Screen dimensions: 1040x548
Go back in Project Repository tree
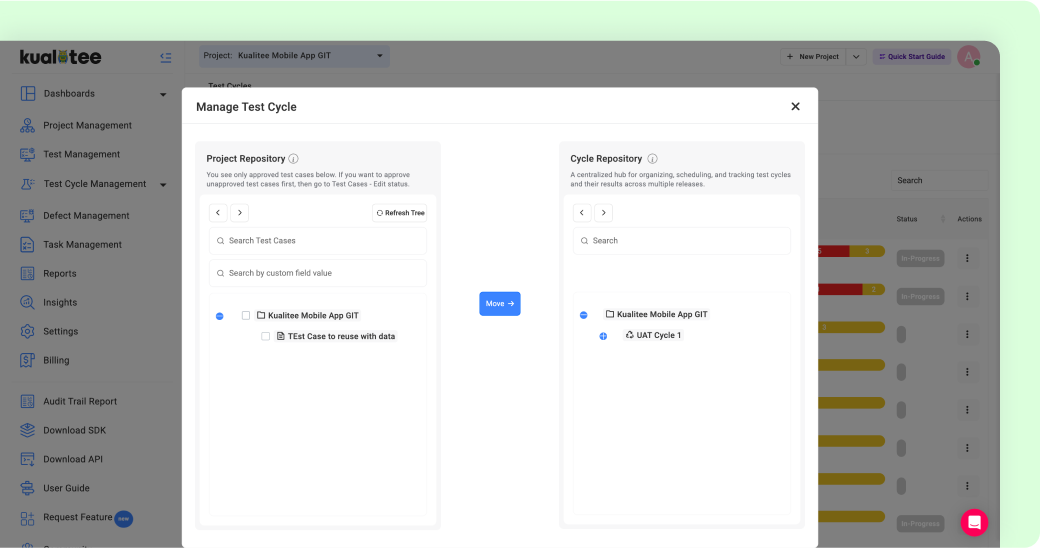(x=218, y=213)
